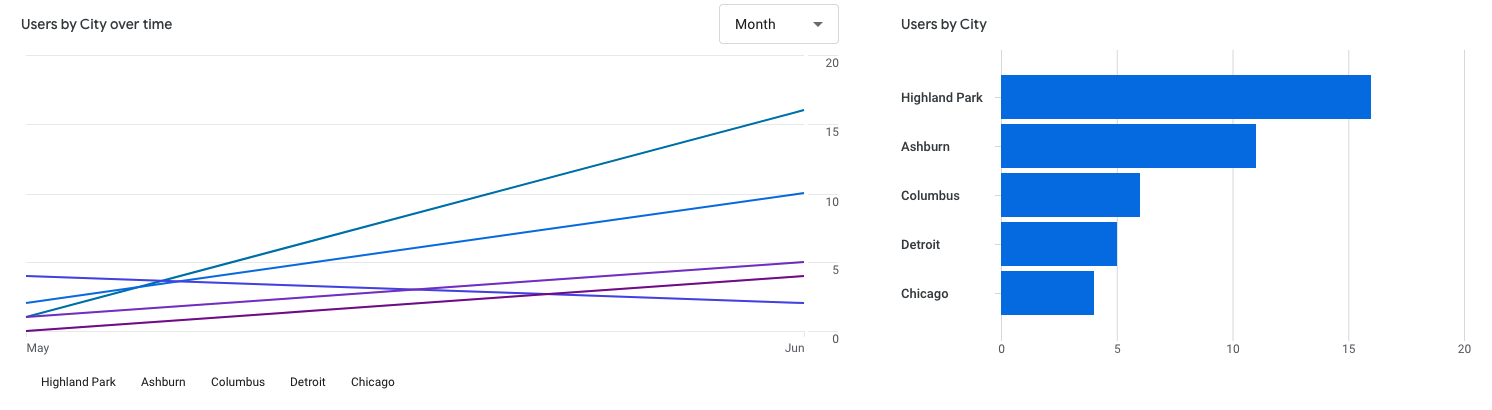The width and height of the screenshot is (1492, 410).
Task: Click the Columbus bar chart label
Action: 930,196
